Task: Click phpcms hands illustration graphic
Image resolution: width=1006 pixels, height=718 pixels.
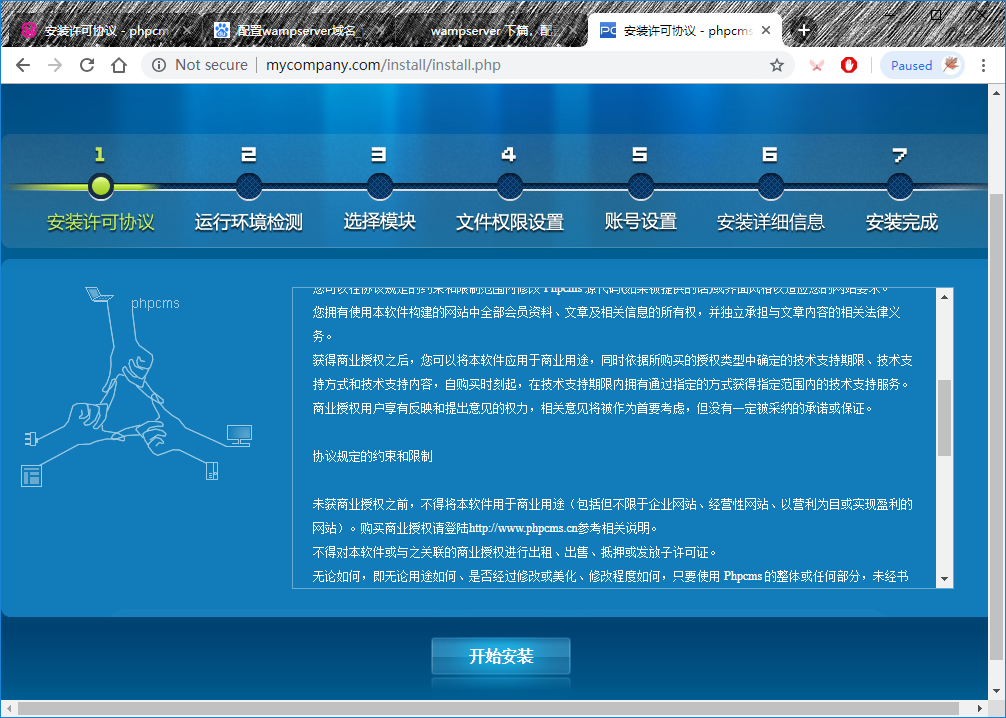Action: click(x=137, y=386)
